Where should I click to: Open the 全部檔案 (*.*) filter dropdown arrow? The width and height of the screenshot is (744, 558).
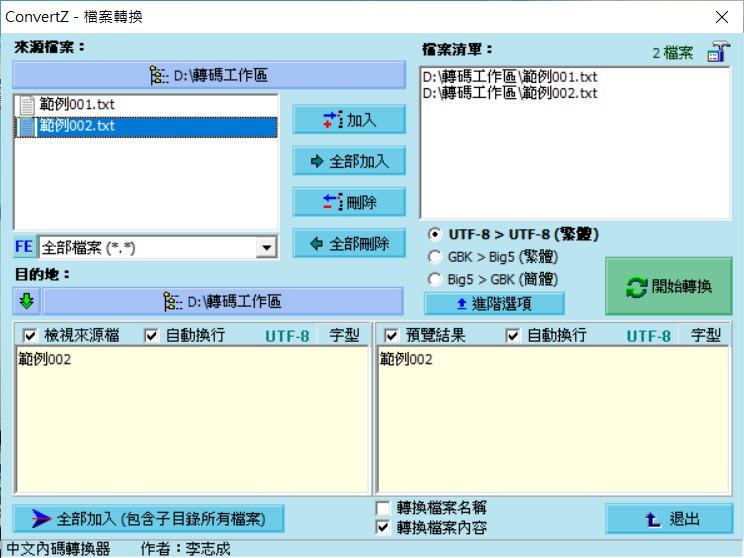(267, 247)
